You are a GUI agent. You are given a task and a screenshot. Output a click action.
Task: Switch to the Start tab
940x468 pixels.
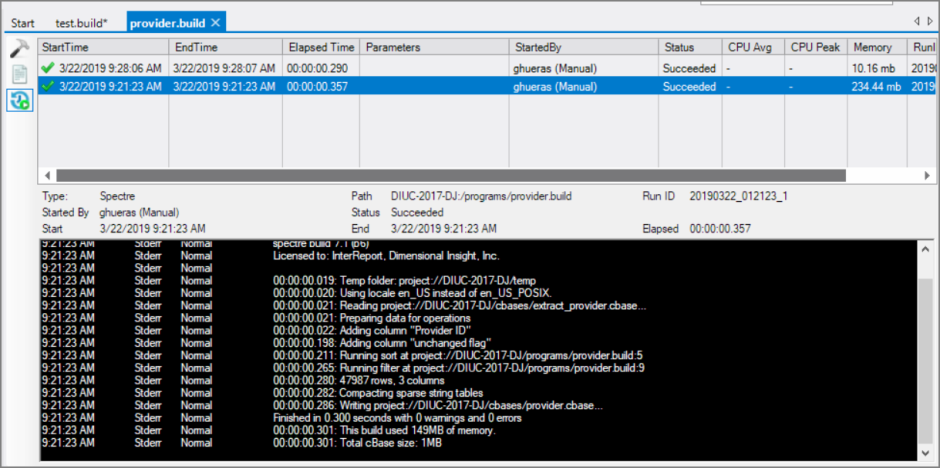[22, 22]
